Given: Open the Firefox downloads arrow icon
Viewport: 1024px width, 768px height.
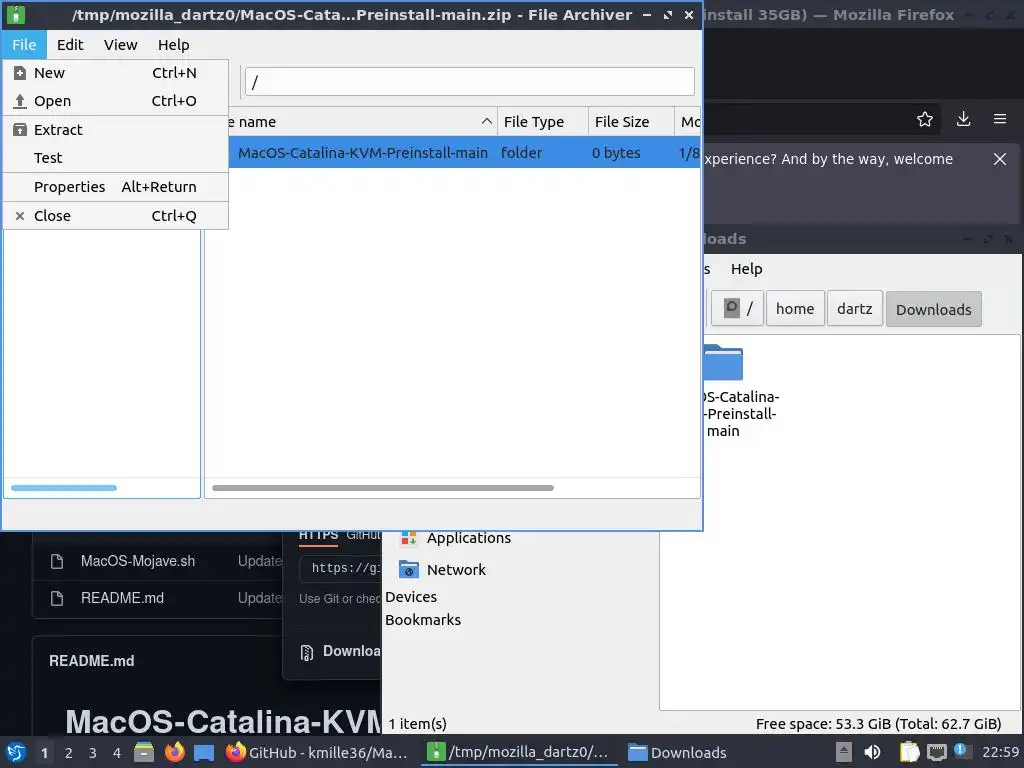Looking at the screenshot, I should [x=963, y=119].
